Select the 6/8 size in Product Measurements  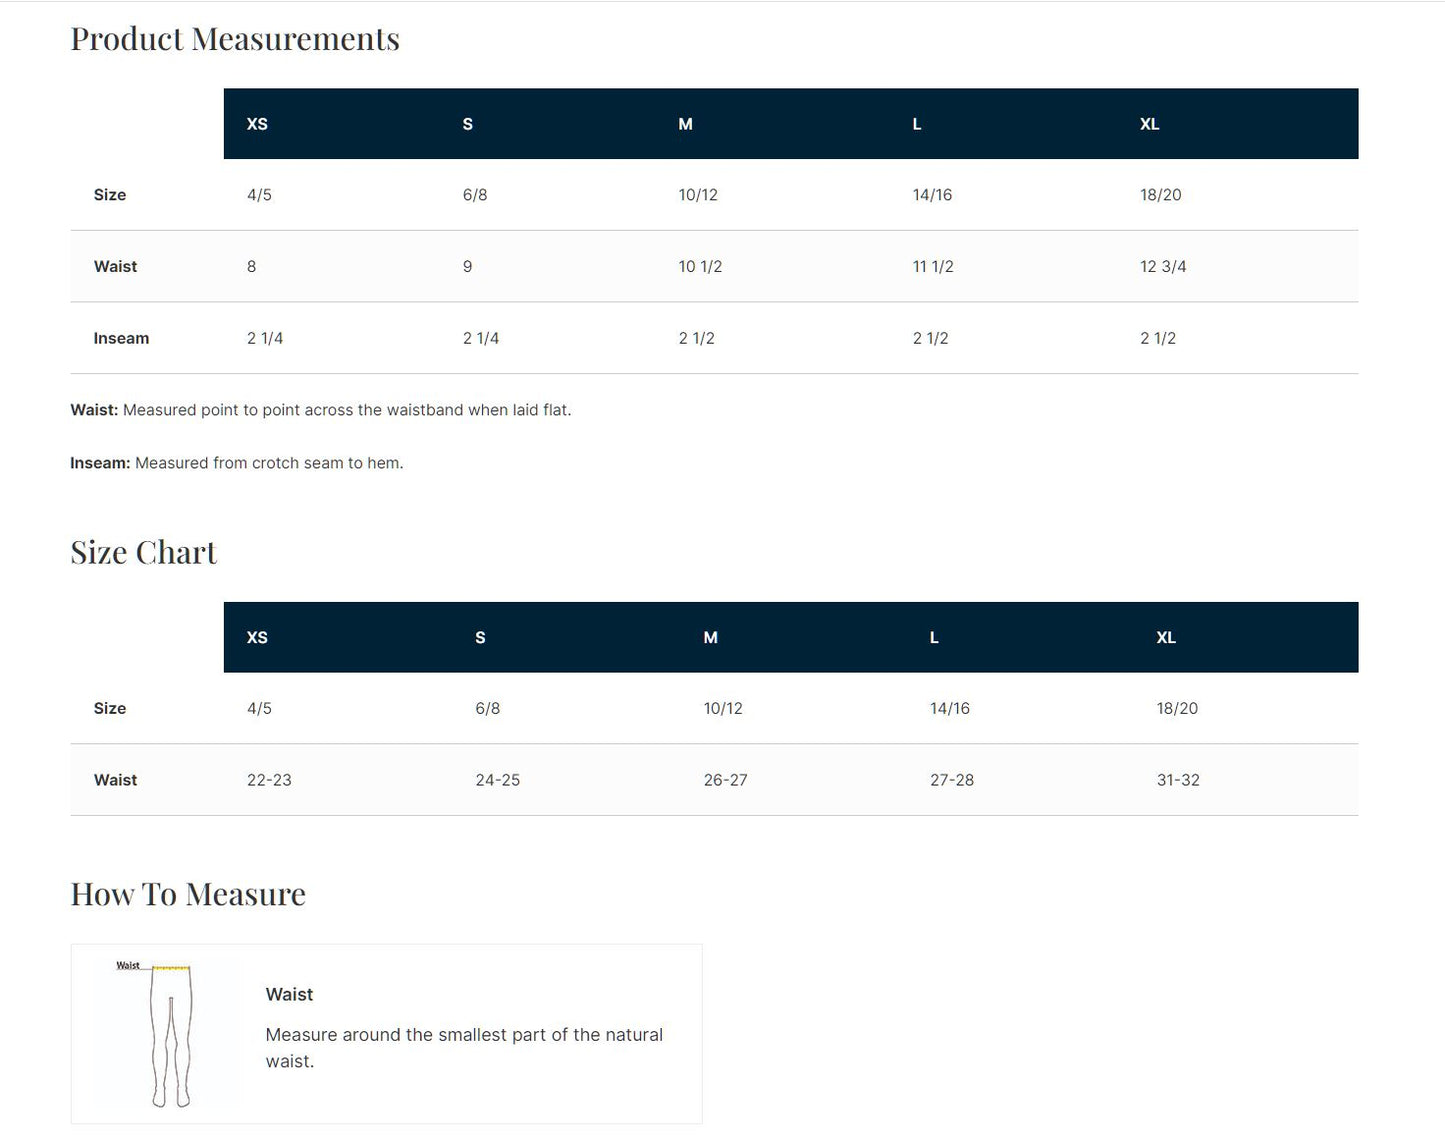click(475, 195)
